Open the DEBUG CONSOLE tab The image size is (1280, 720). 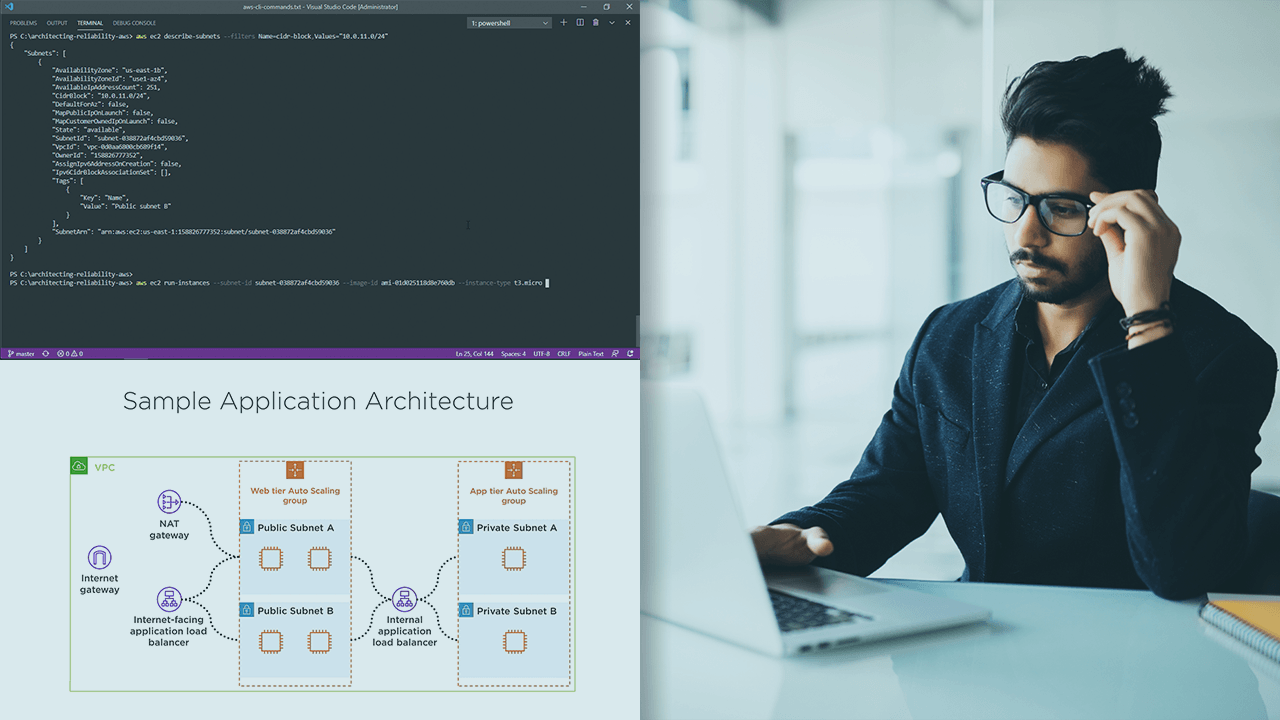click(134, 22)
